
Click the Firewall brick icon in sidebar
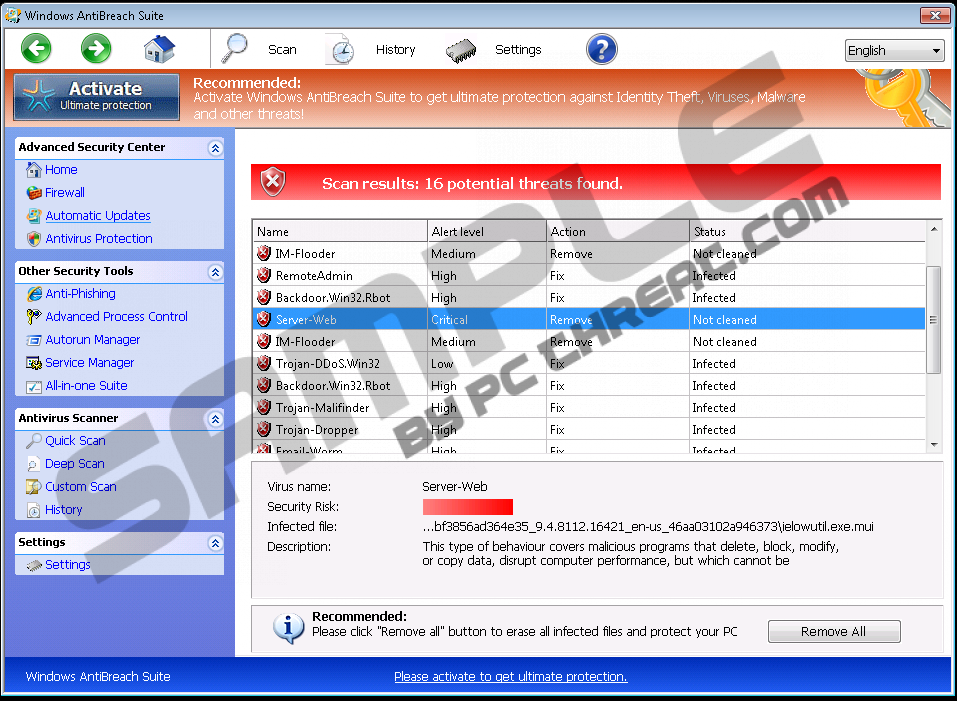point(34,193)
